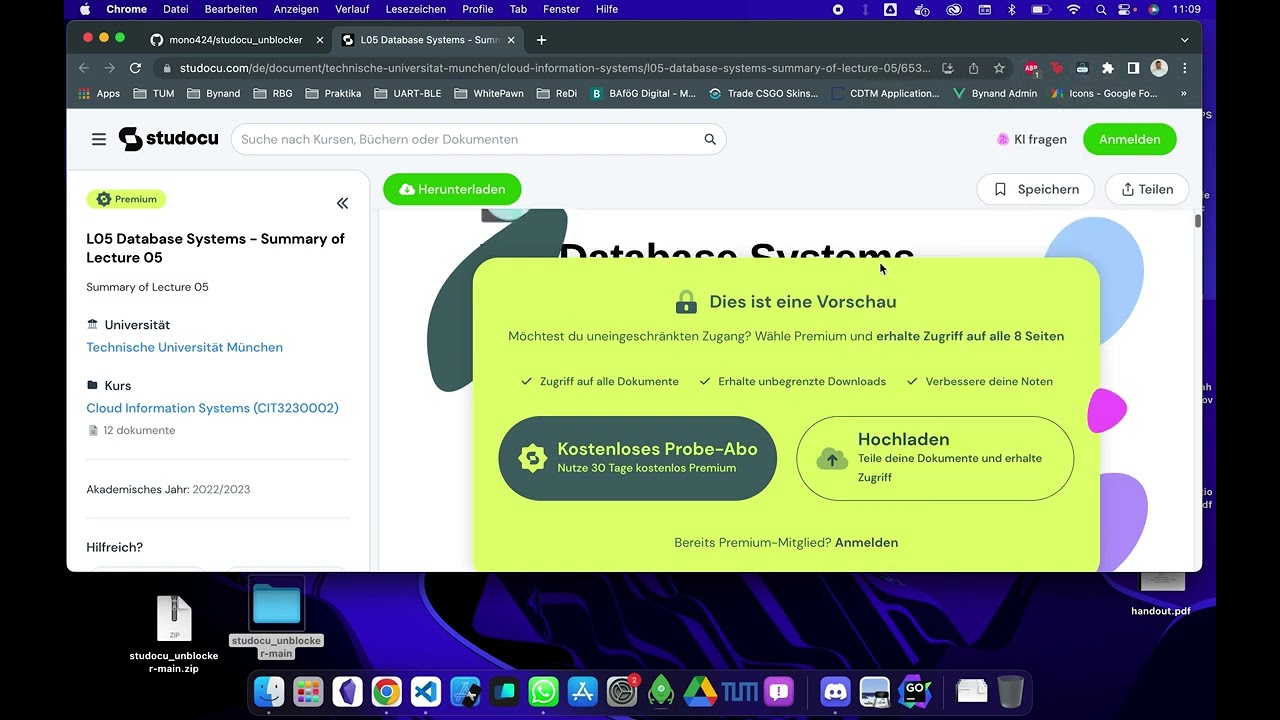Open Visual Studio Code in the Dock
The width and height of the screenshot is (1280, 720).
pos(426,691)
